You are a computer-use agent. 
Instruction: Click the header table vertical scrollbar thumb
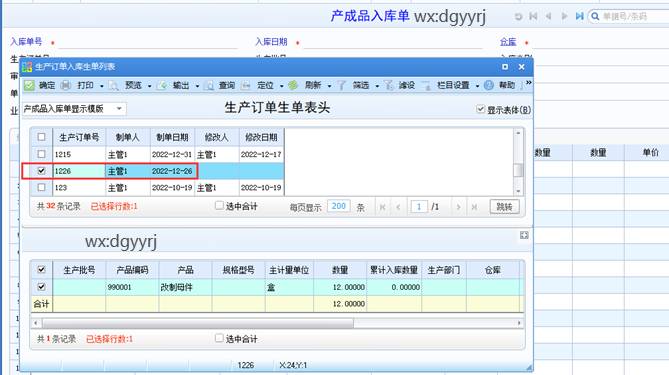point(518,170)
